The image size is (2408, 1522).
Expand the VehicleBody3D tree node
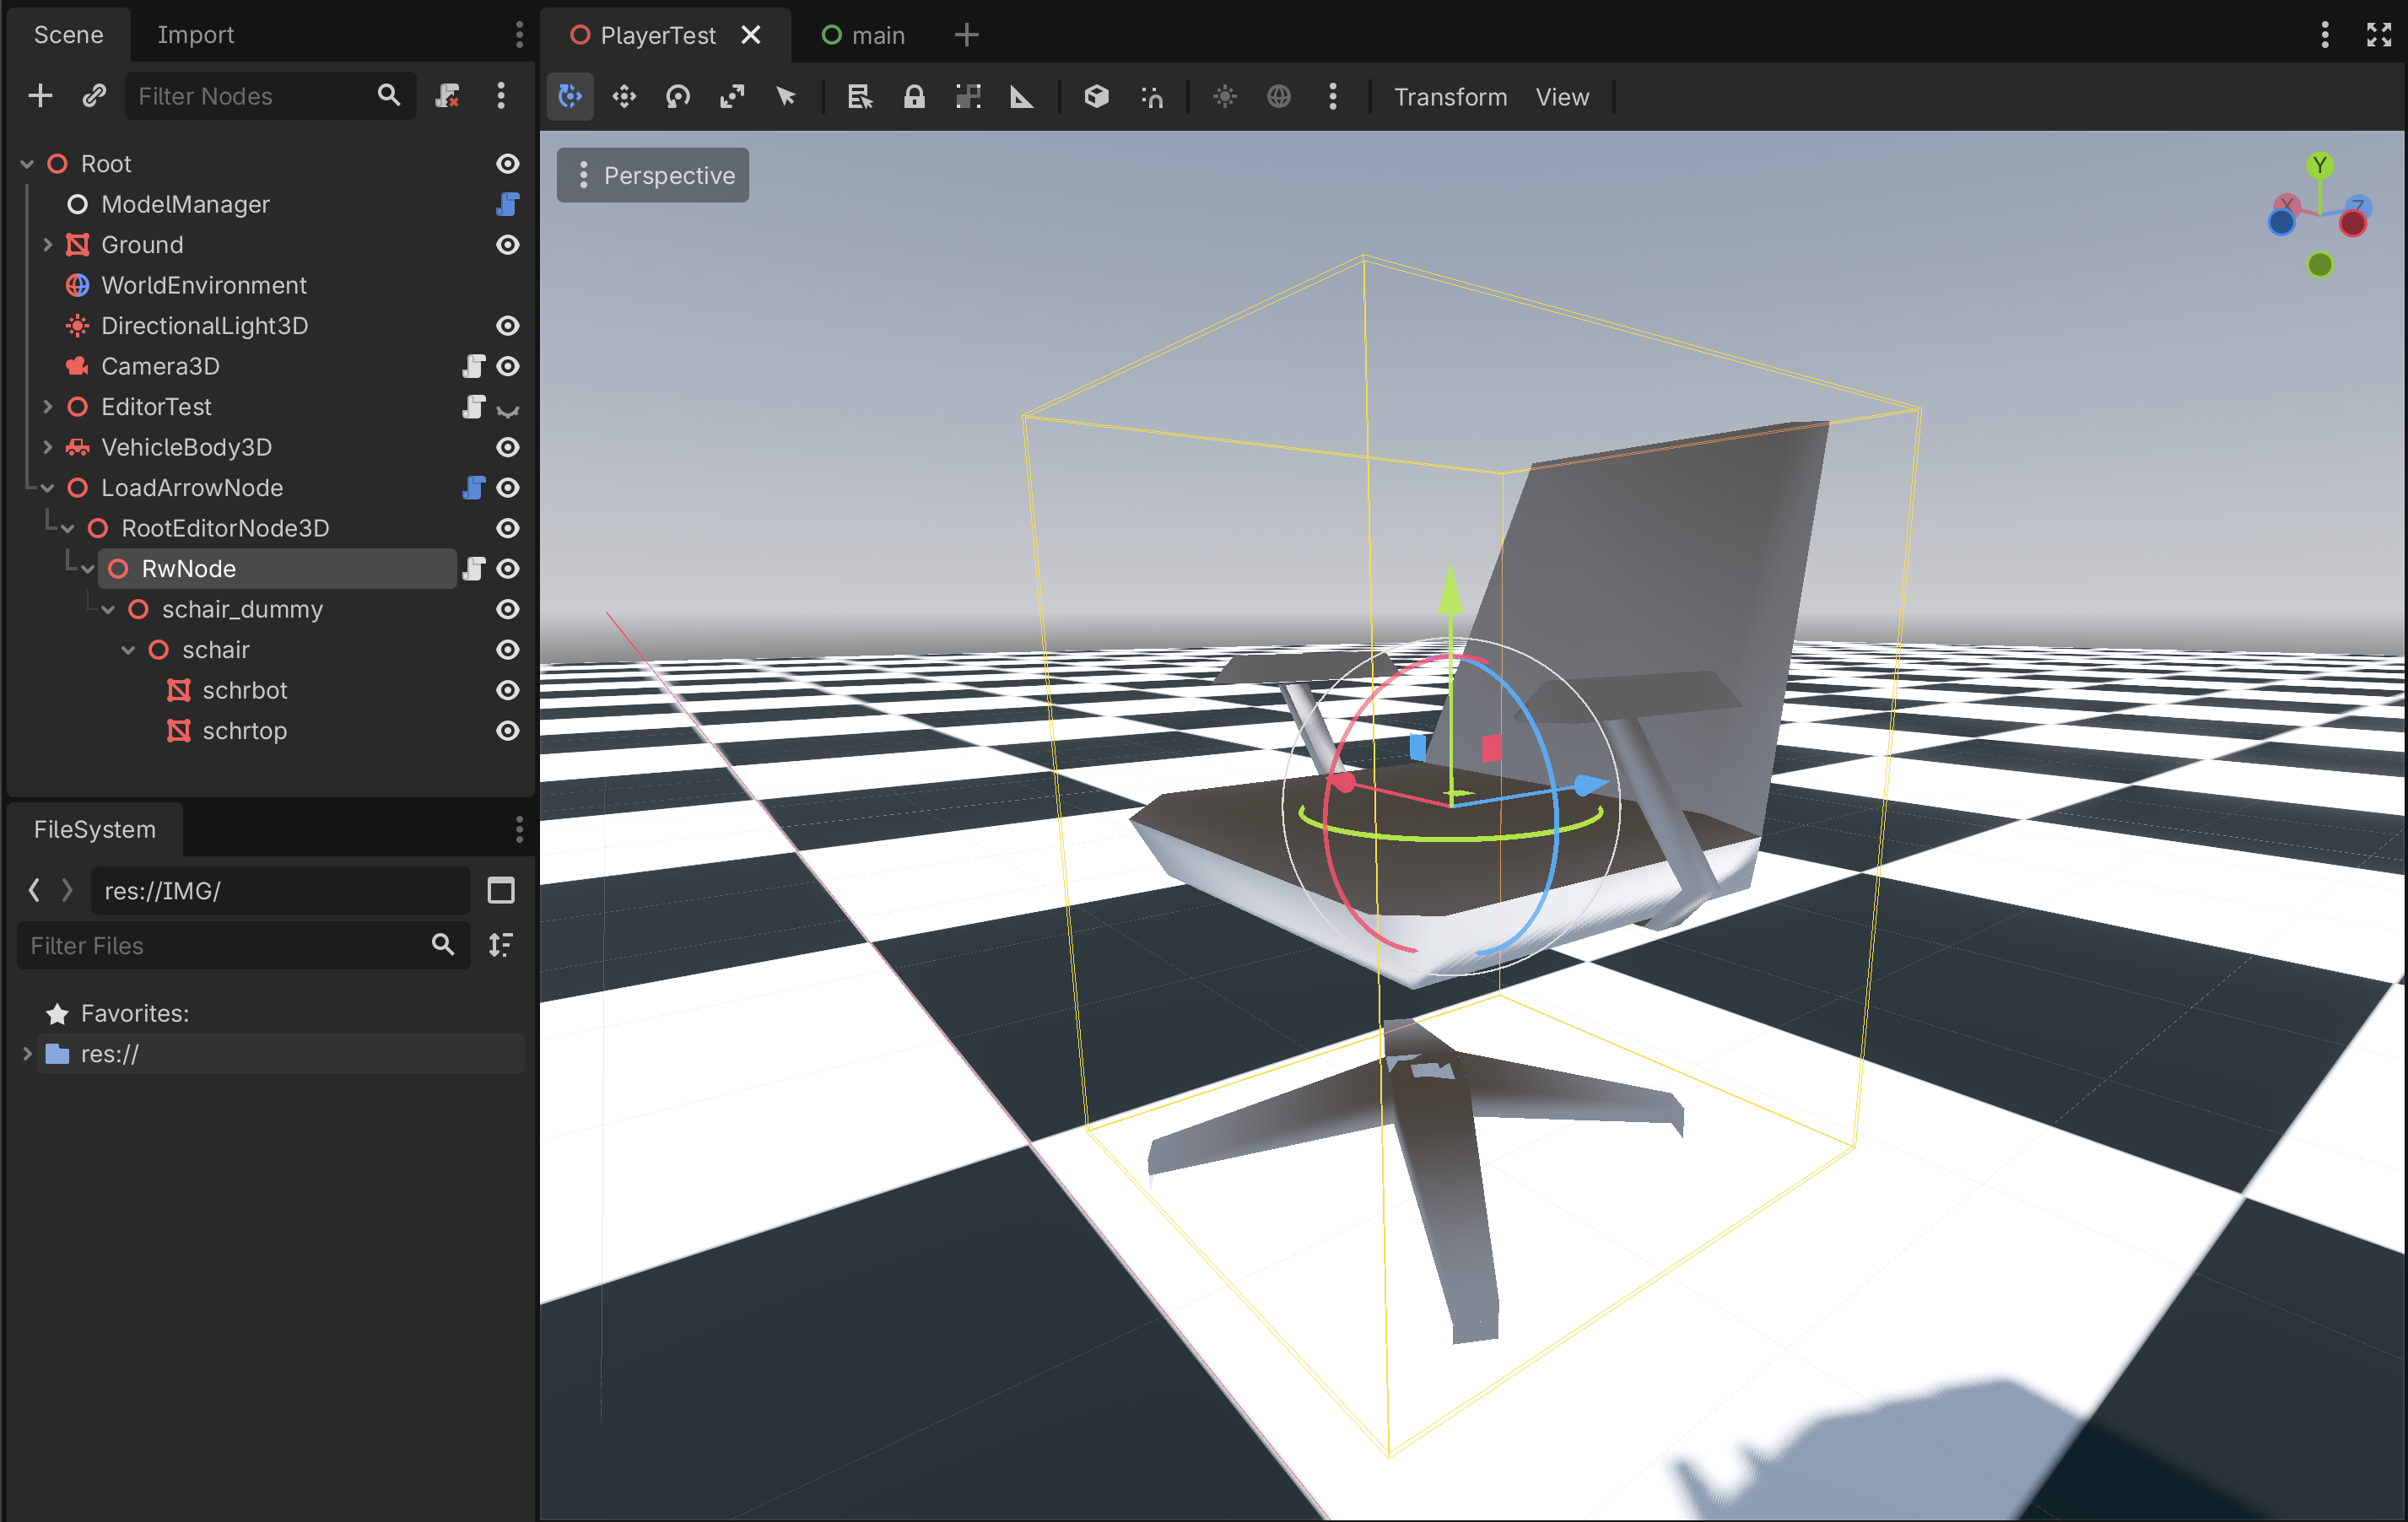[48, 447]
